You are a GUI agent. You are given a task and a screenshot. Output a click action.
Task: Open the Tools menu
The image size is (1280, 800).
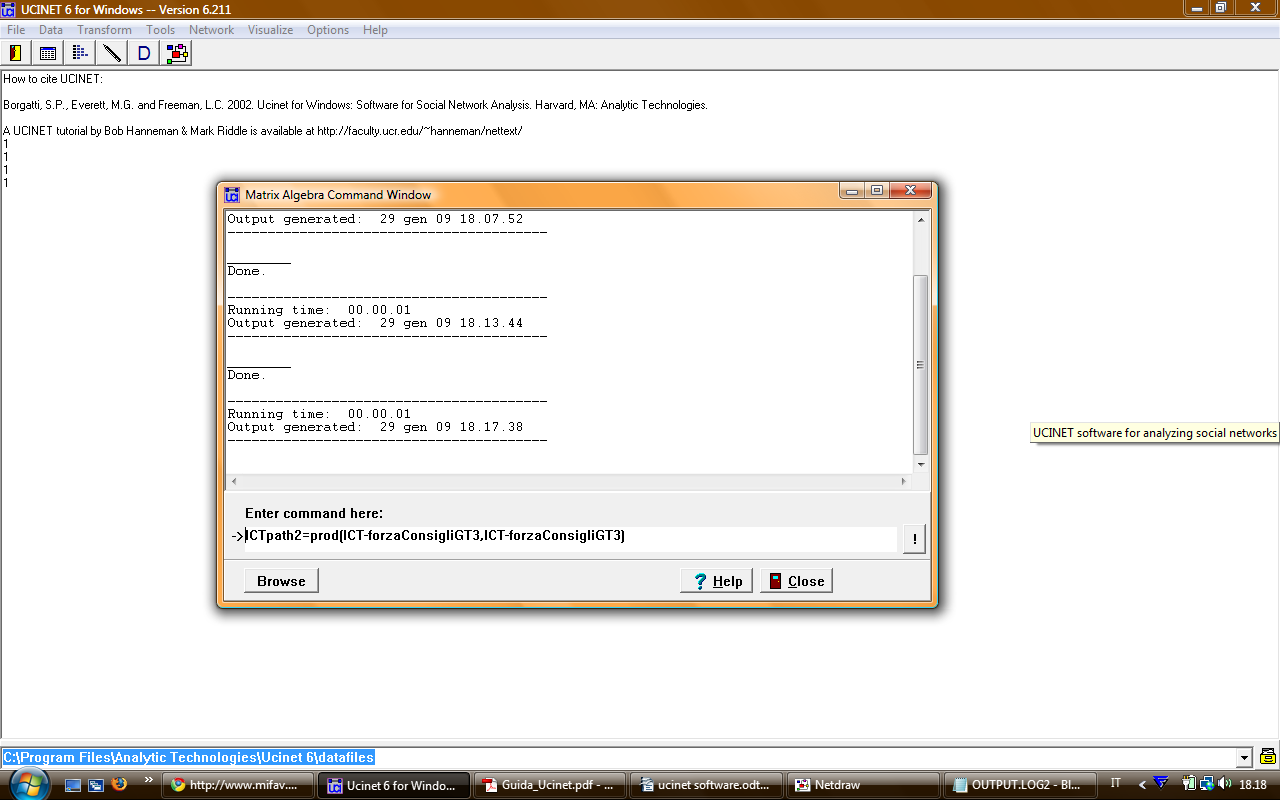[x=160, y=30]
